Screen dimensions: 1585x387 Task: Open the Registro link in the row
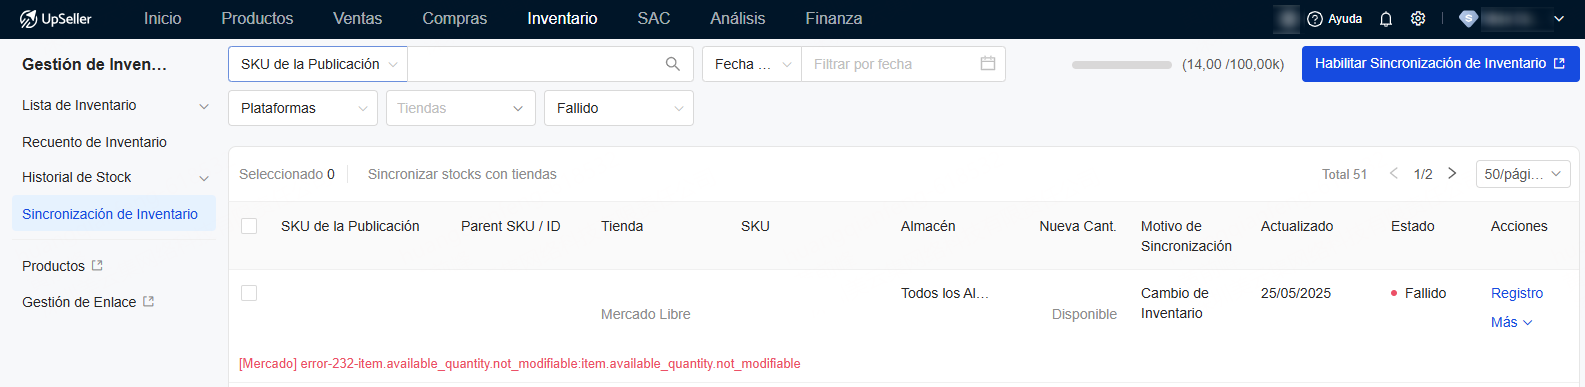[x=1517, y=293]
